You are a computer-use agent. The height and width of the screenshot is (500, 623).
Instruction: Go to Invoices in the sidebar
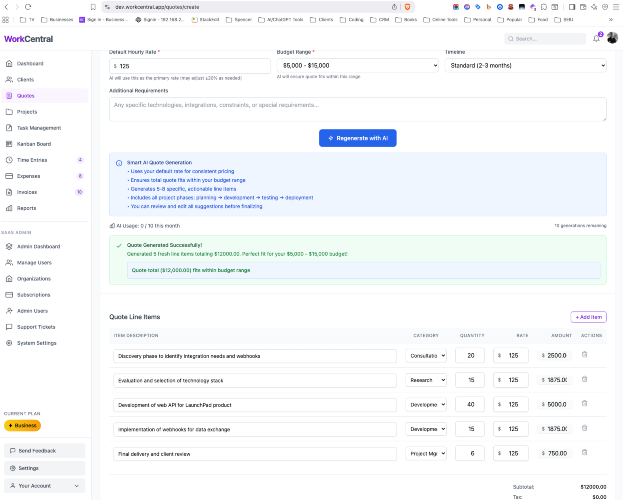click(x=27, y=192)
